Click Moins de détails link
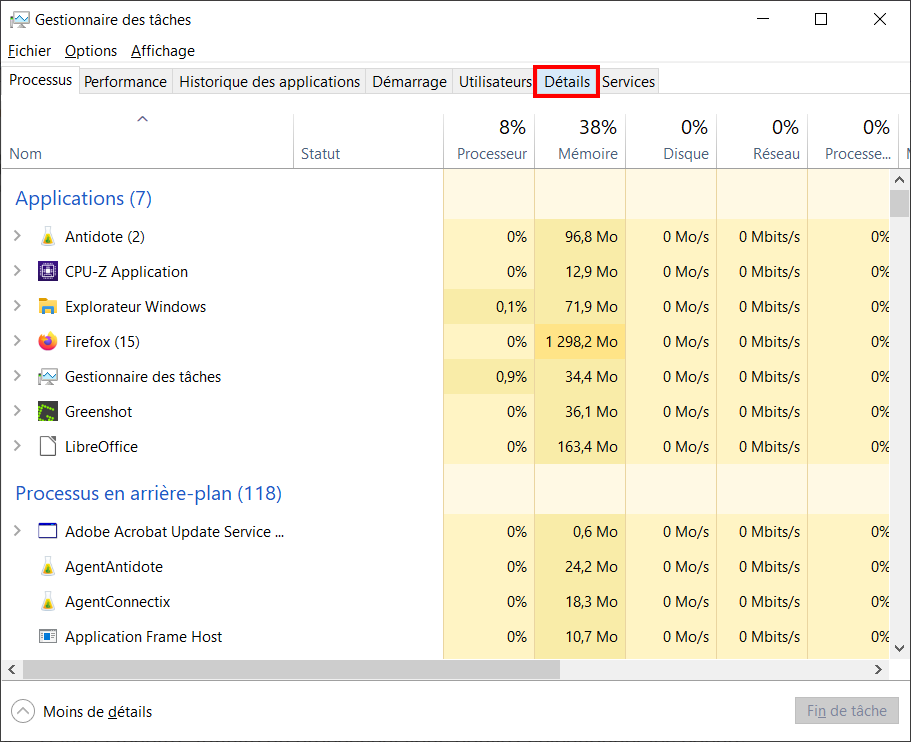The height and width of the screenshot is (742, 911). [x=98, y=712]
